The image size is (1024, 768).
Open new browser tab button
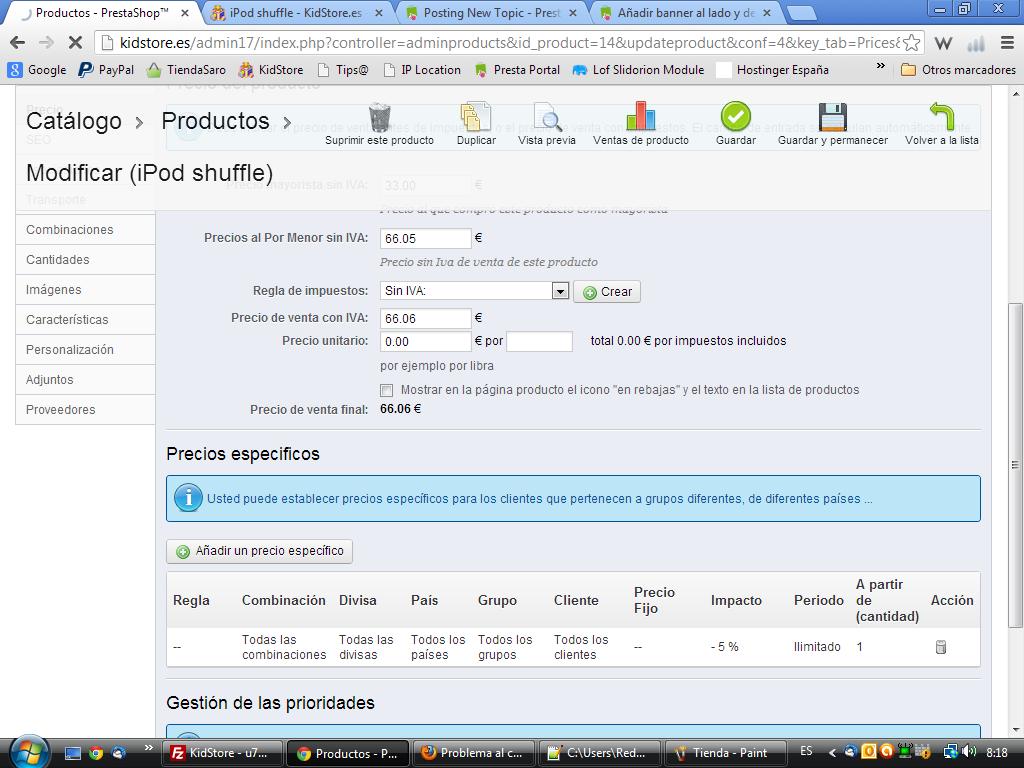801,13
